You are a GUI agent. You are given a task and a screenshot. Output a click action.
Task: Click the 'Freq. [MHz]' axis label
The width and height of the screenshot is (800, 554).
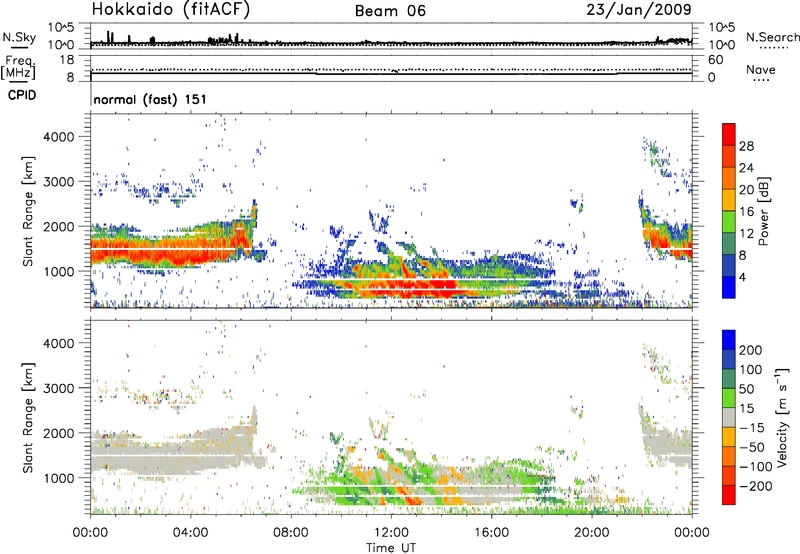(18, 67)
